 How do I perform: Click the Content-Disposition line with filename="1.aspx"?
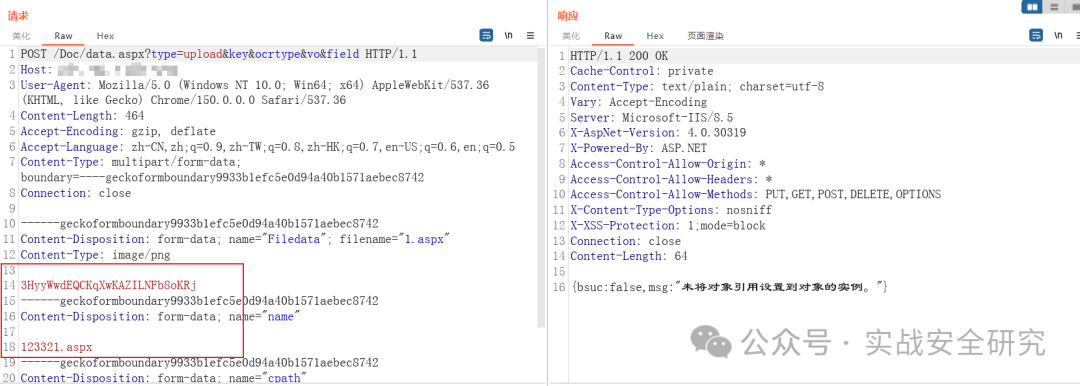pyautogui.click(x=236, y=239)
